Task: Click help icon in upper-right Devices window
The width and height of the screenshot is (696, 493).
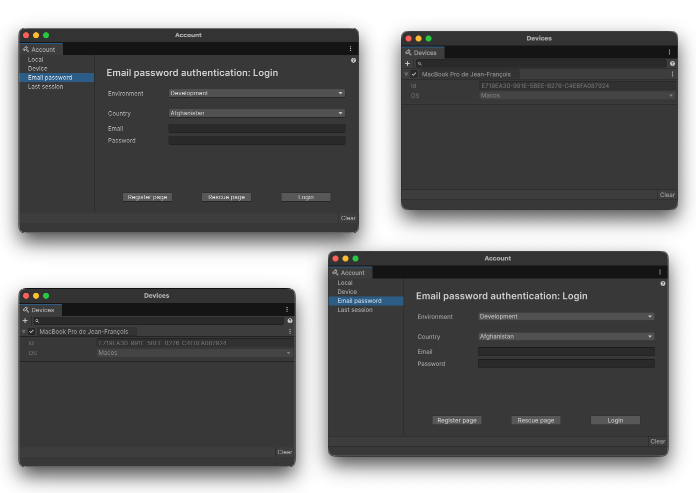Action: click(672, 63)
